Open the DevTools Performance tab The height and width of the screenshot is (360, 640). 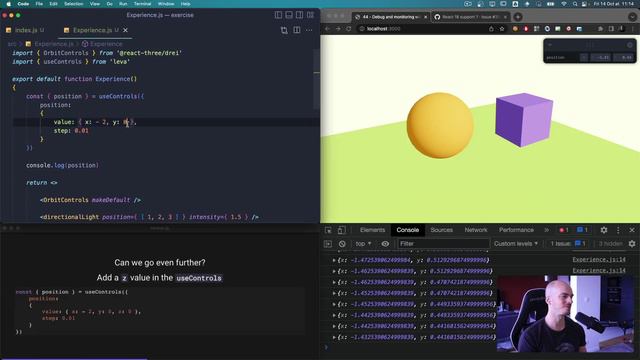(516, 230)
